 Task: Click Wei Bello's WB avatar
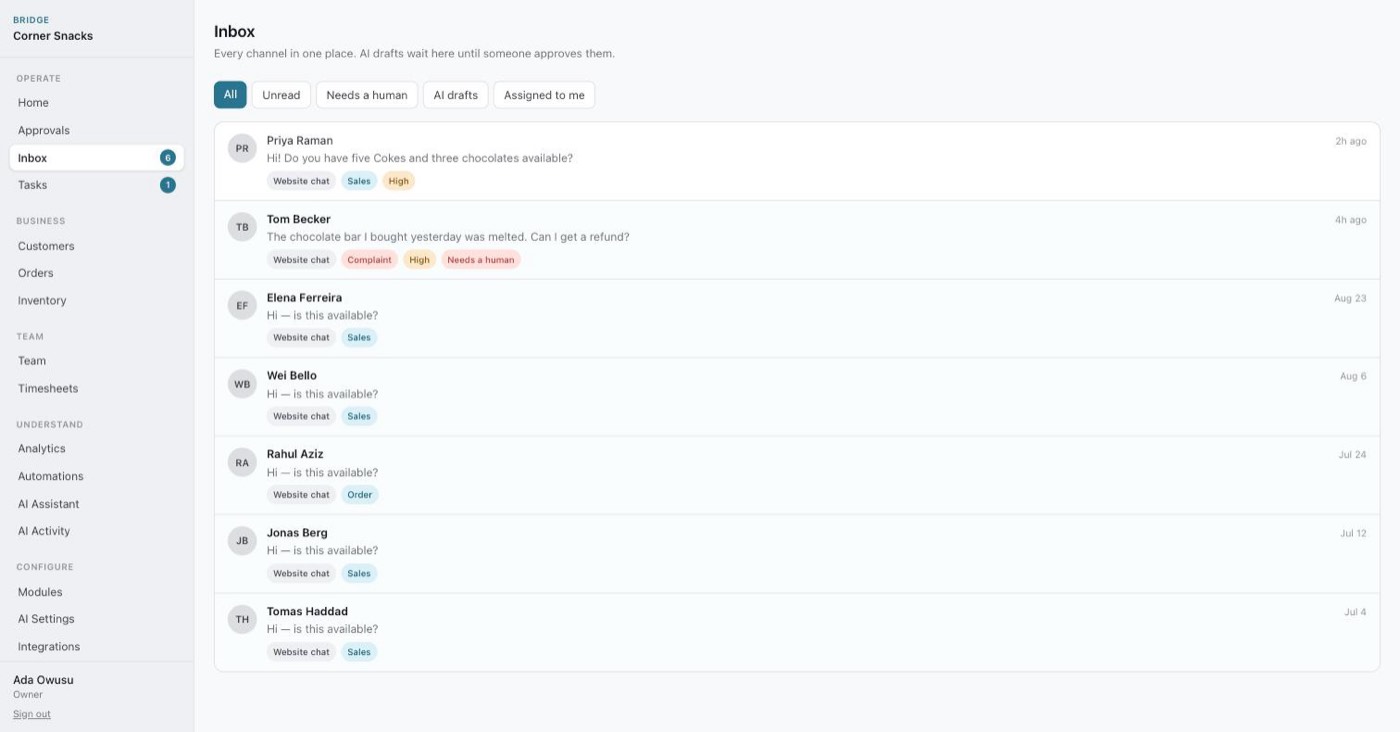[242, 384]
